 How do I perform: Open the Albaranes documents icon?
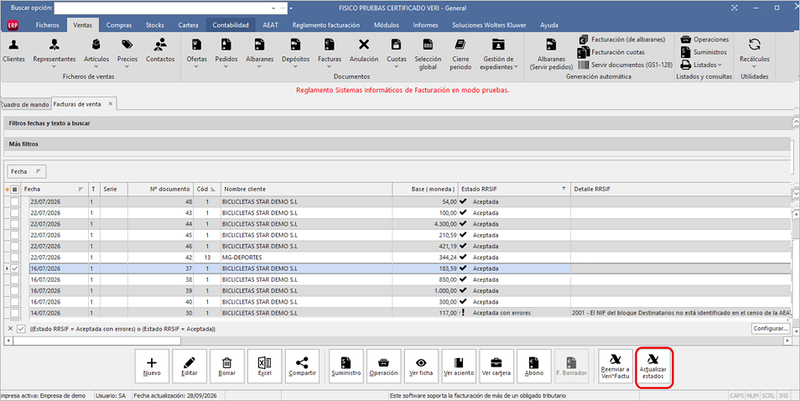point(260,53)
